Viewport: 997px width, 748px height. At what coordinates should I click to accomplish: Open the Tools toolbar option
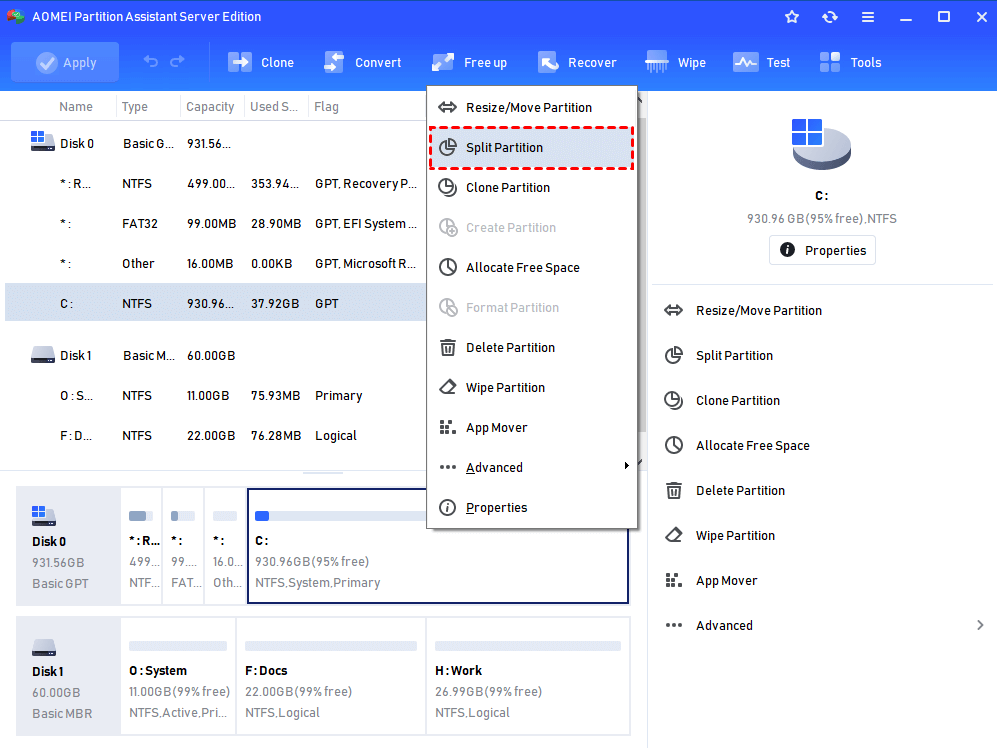click(850, 62)
